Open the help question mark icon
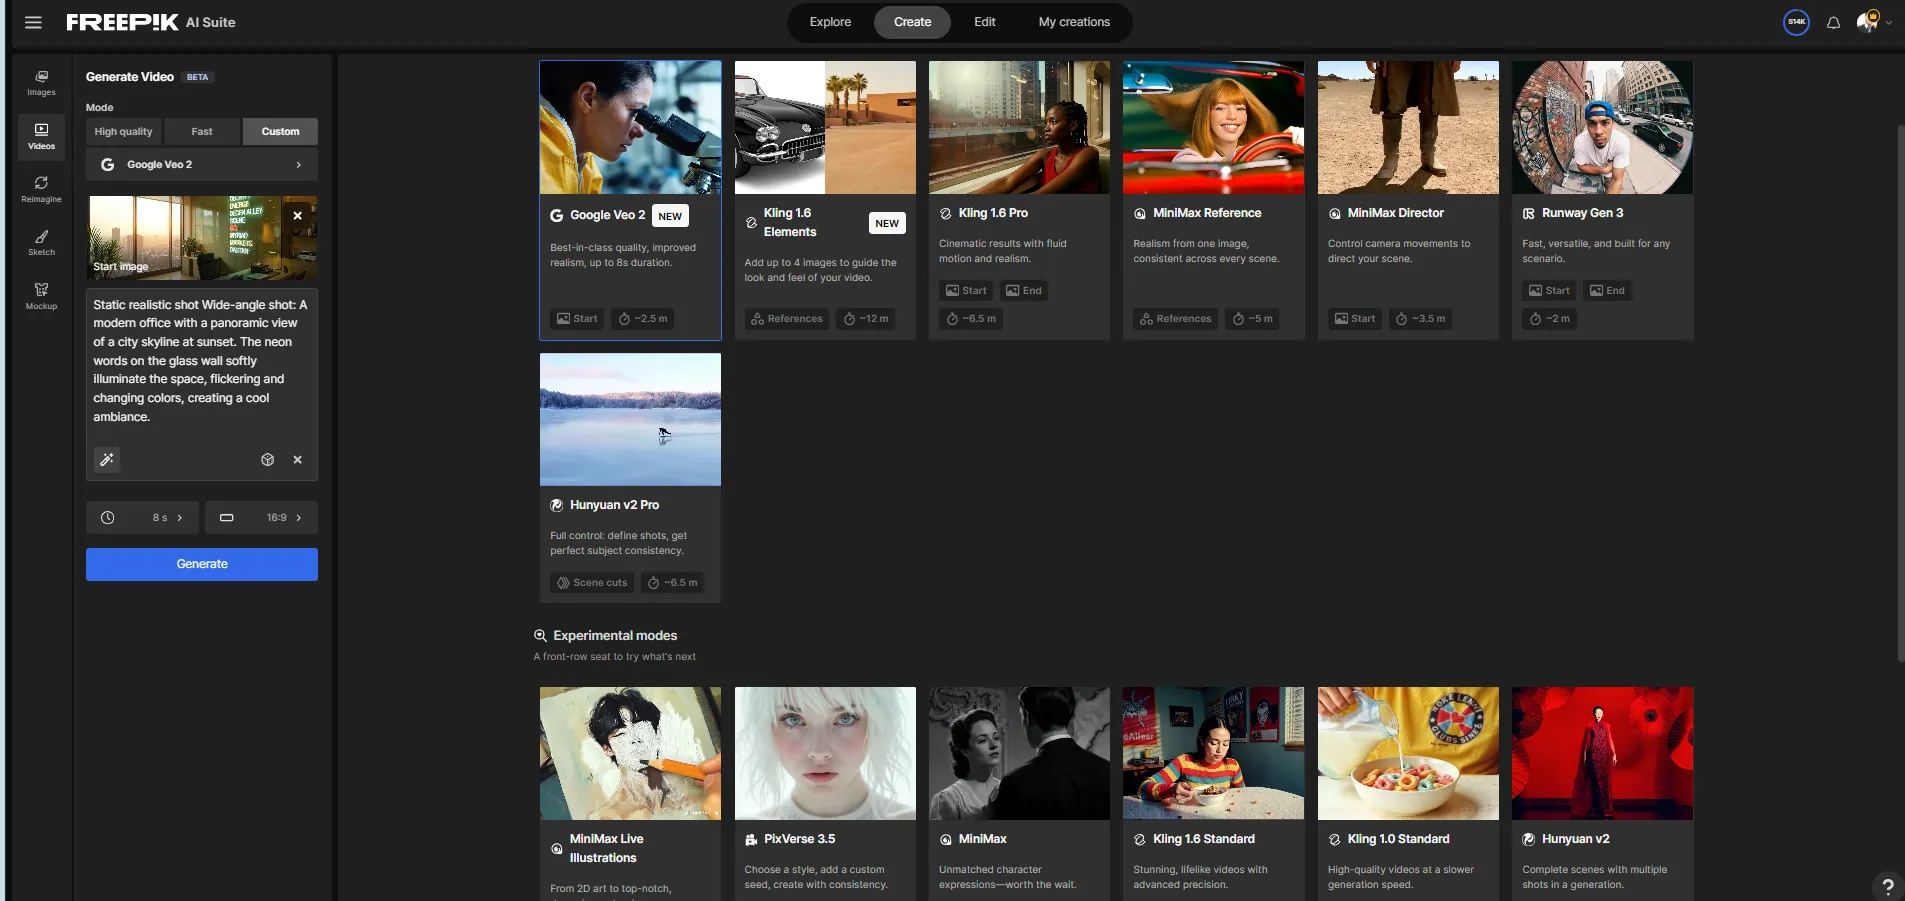Image resolution: width=1905 pixels, height=901 pixels. point(1887,886)
